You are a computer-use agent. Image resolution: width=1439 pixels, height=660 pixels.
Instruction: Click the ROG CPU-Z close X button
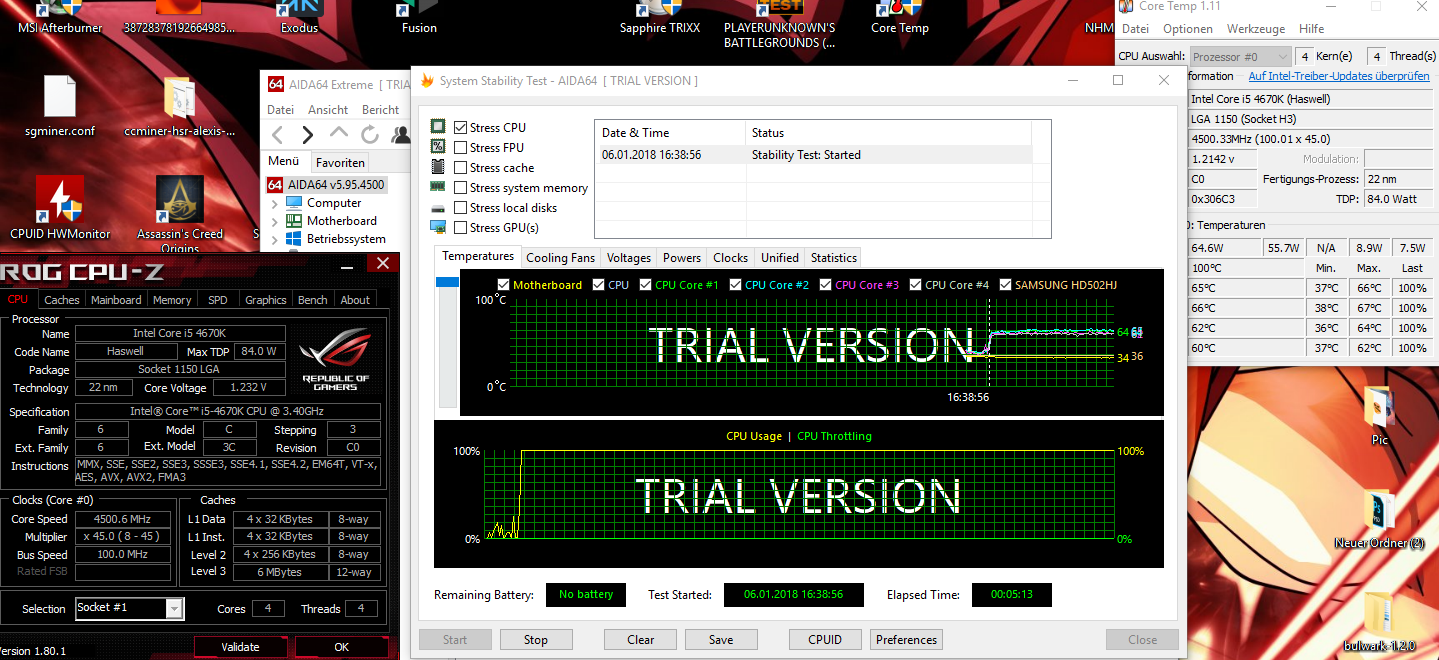click(383, 264)
